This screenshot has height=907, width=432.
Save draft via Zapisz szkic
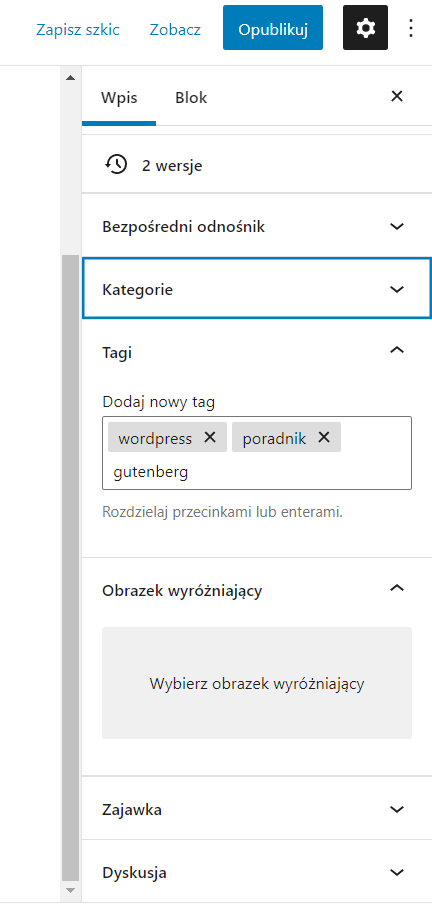[77, 29]
